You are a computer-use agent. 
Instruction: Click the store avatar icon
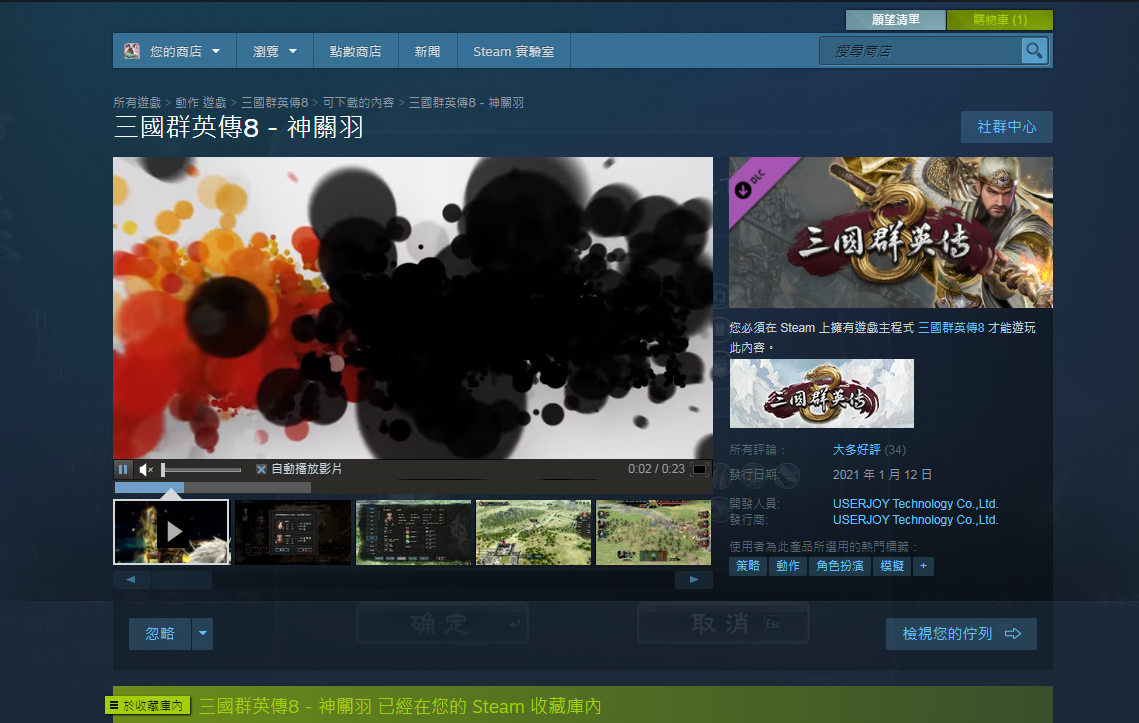(131, 51)
